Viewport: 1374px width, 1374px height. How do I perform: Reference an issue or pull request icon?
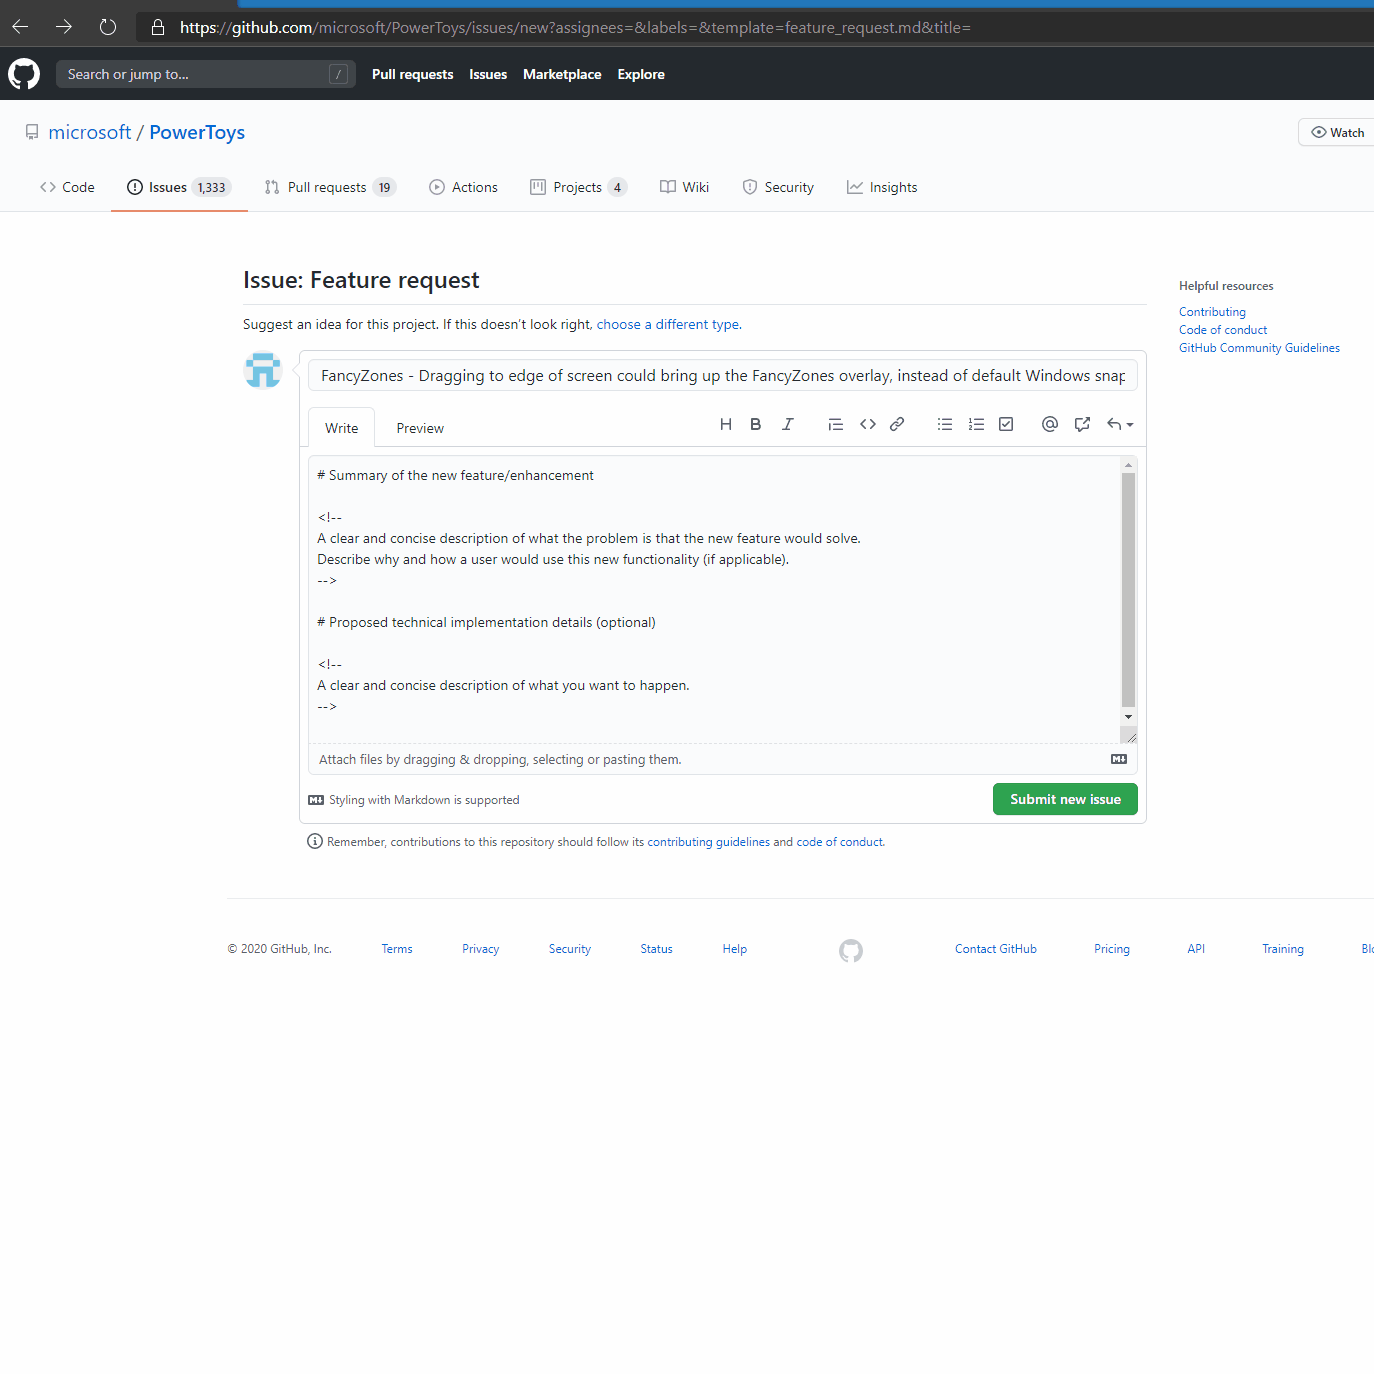[1082, 424]
